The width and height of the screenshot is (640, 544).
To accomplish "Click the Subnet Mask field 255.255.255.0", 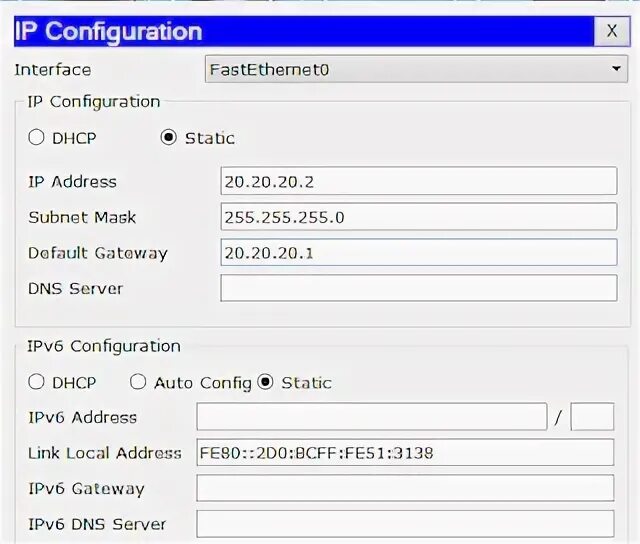I will pos(419,217).
